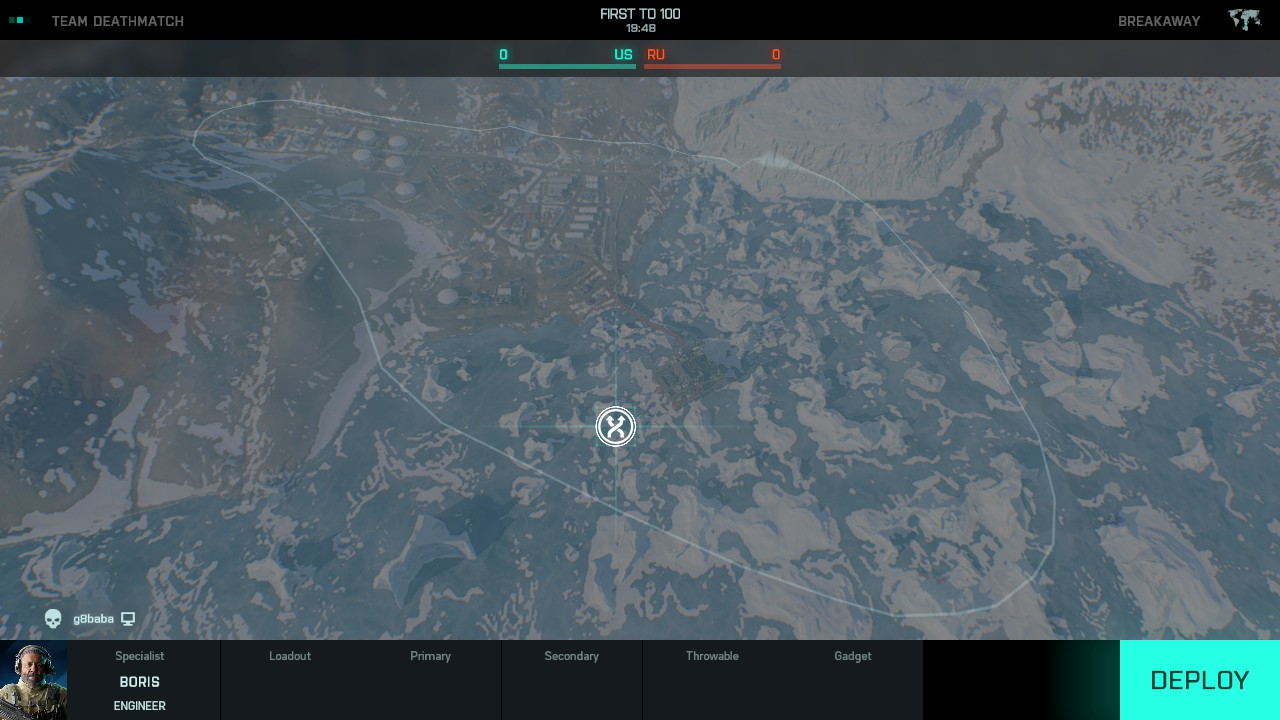Click the ENGINEER class label
This screenshot has width=1280, height=720.
(x=140, y=706)
